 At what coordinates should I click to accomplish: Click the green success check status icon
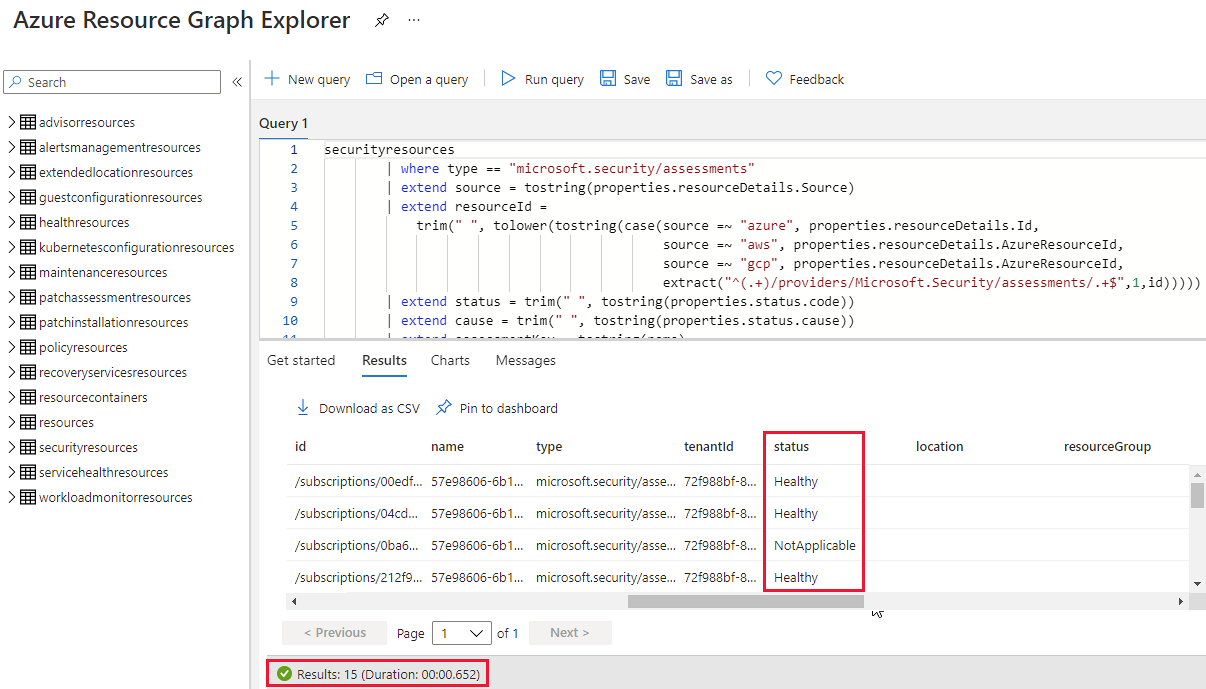pos(285,674)
